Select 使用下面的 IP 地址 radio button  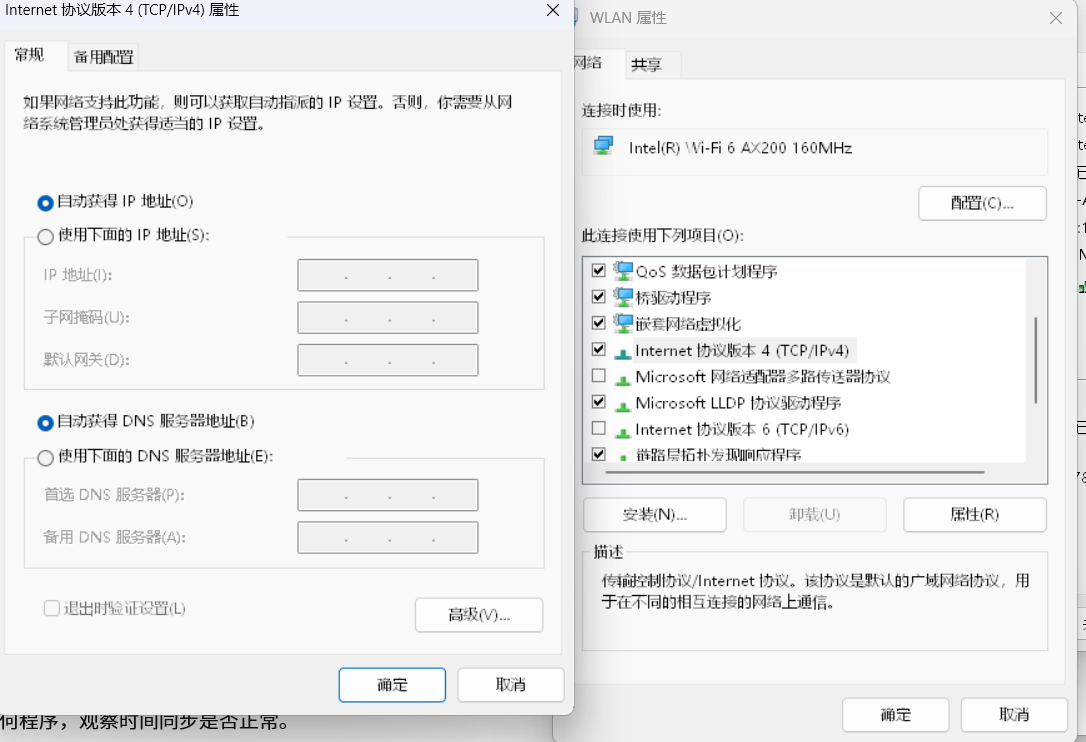tap(45, 237)
